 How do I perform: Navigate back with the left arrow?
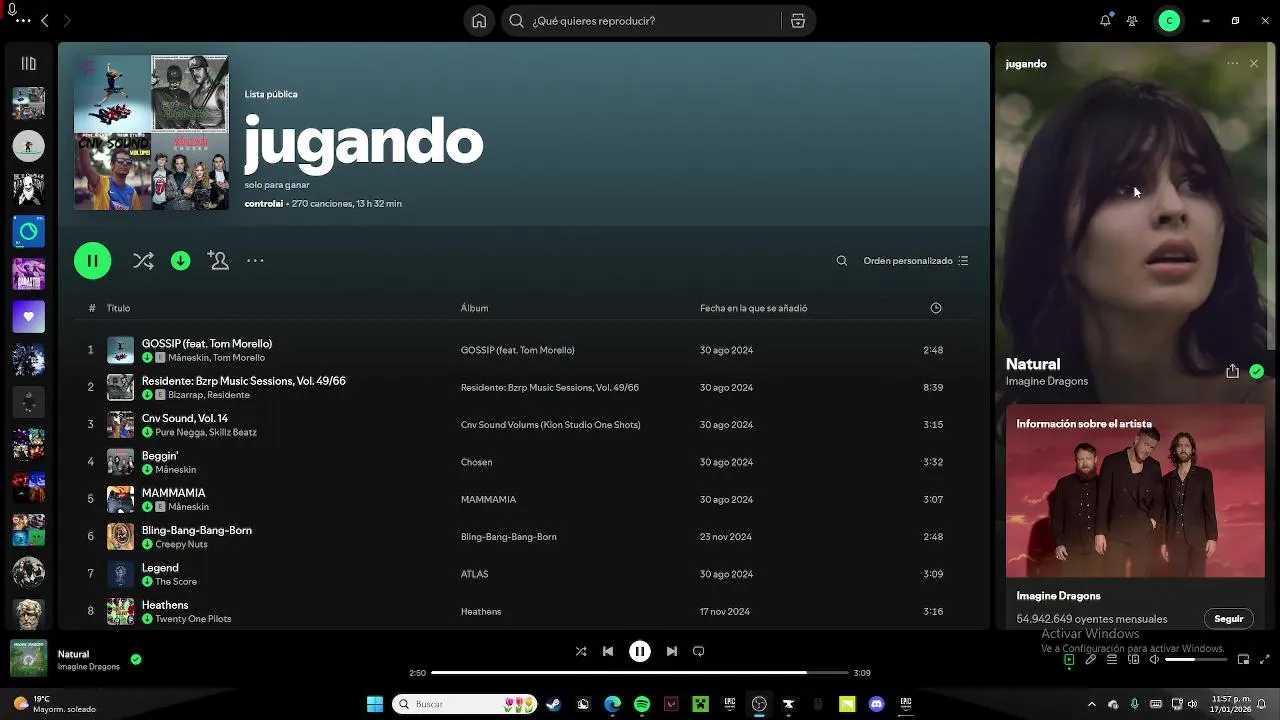tap(45, 21)
